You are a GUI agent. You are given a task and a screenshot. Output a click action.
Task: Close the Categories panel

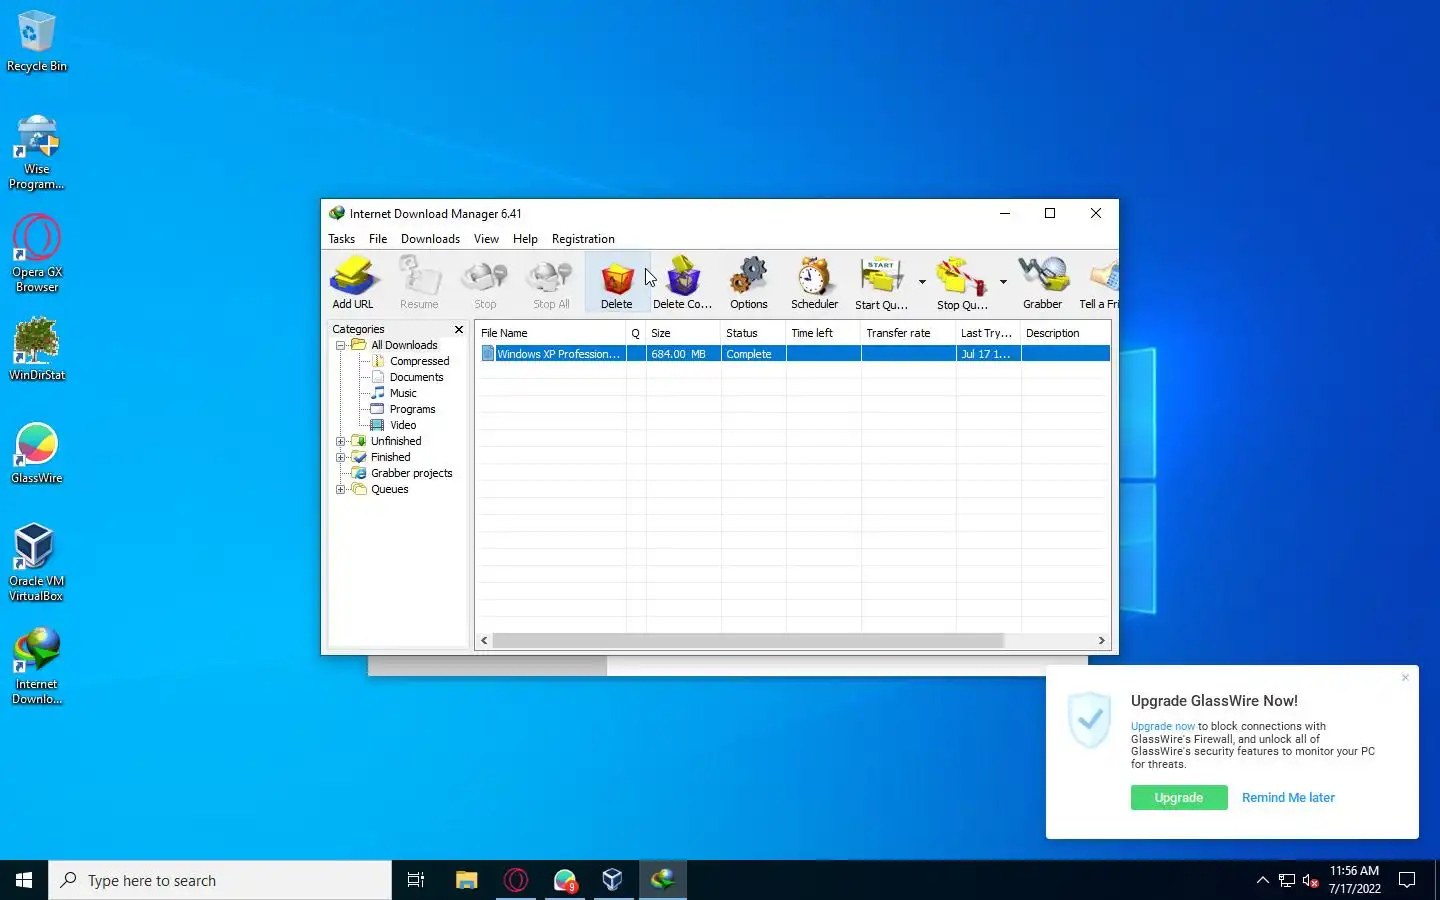[459, 329]
